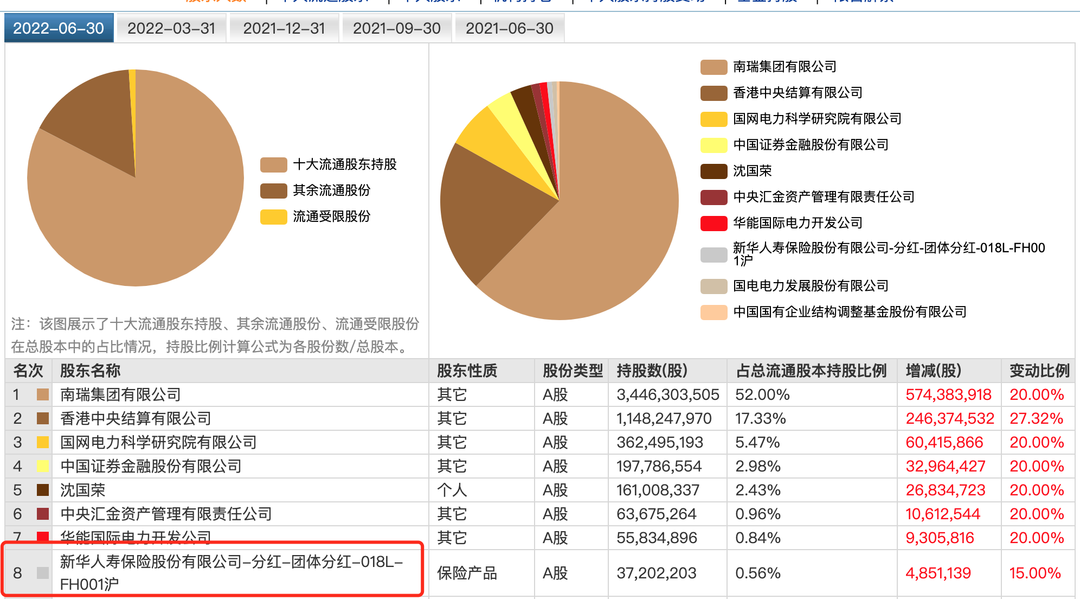Select the increase value 246,374,532
Image resolution: width=1080 pixels, height=599 pixels.
pos(950,419)
